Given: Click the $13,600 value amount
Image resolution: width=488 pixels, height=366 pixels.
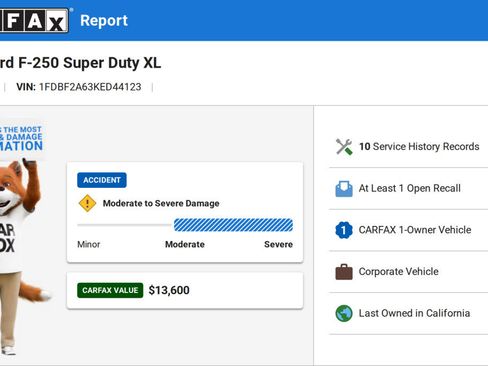Looking at the screenshot, I should click(x=169, y=290).
